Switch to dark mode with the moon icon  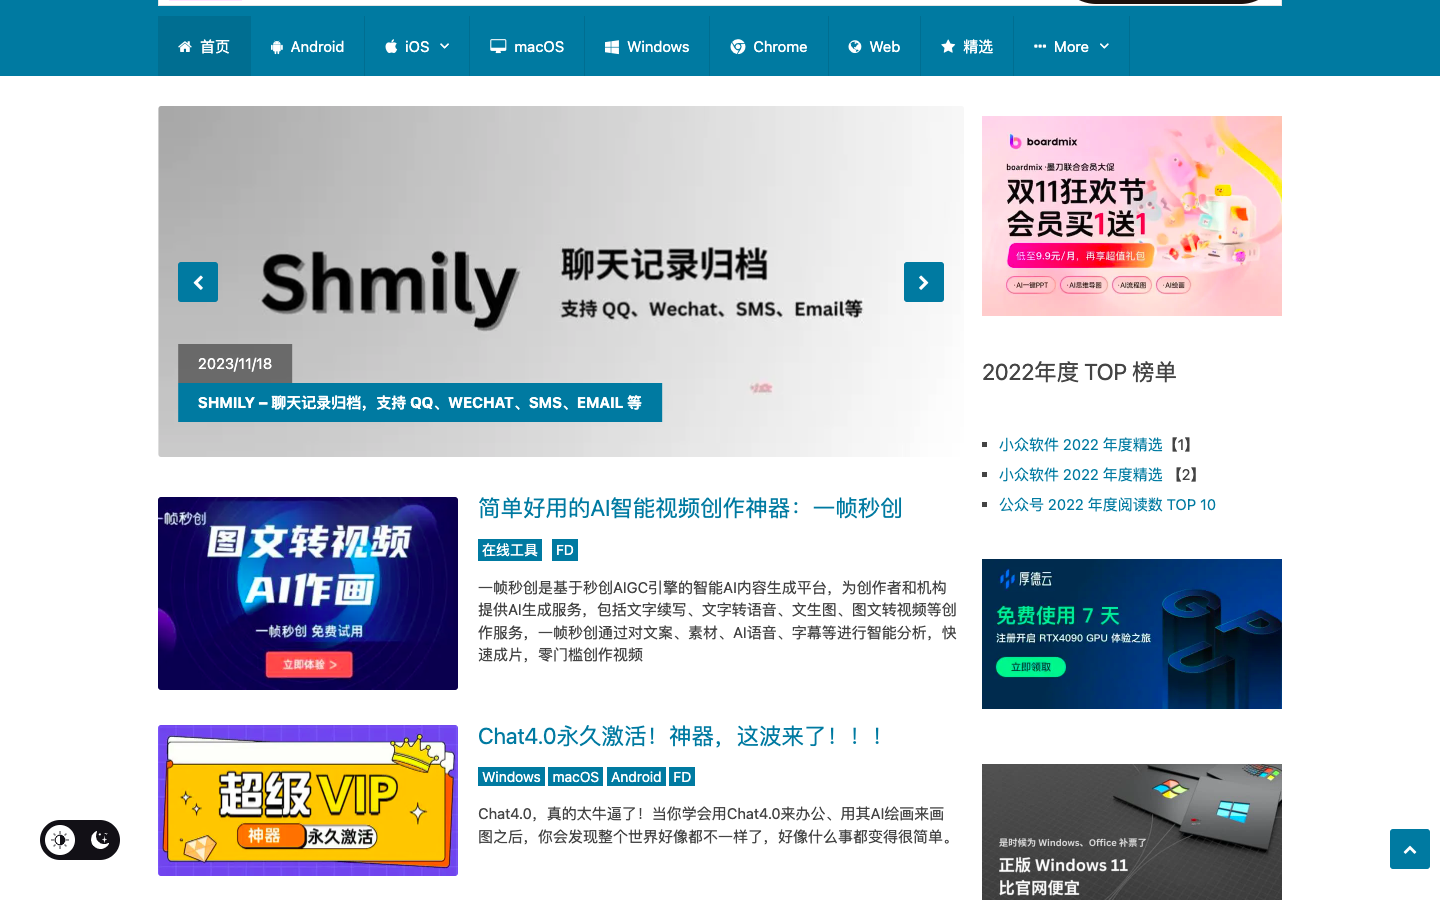[x=100, y=840]
